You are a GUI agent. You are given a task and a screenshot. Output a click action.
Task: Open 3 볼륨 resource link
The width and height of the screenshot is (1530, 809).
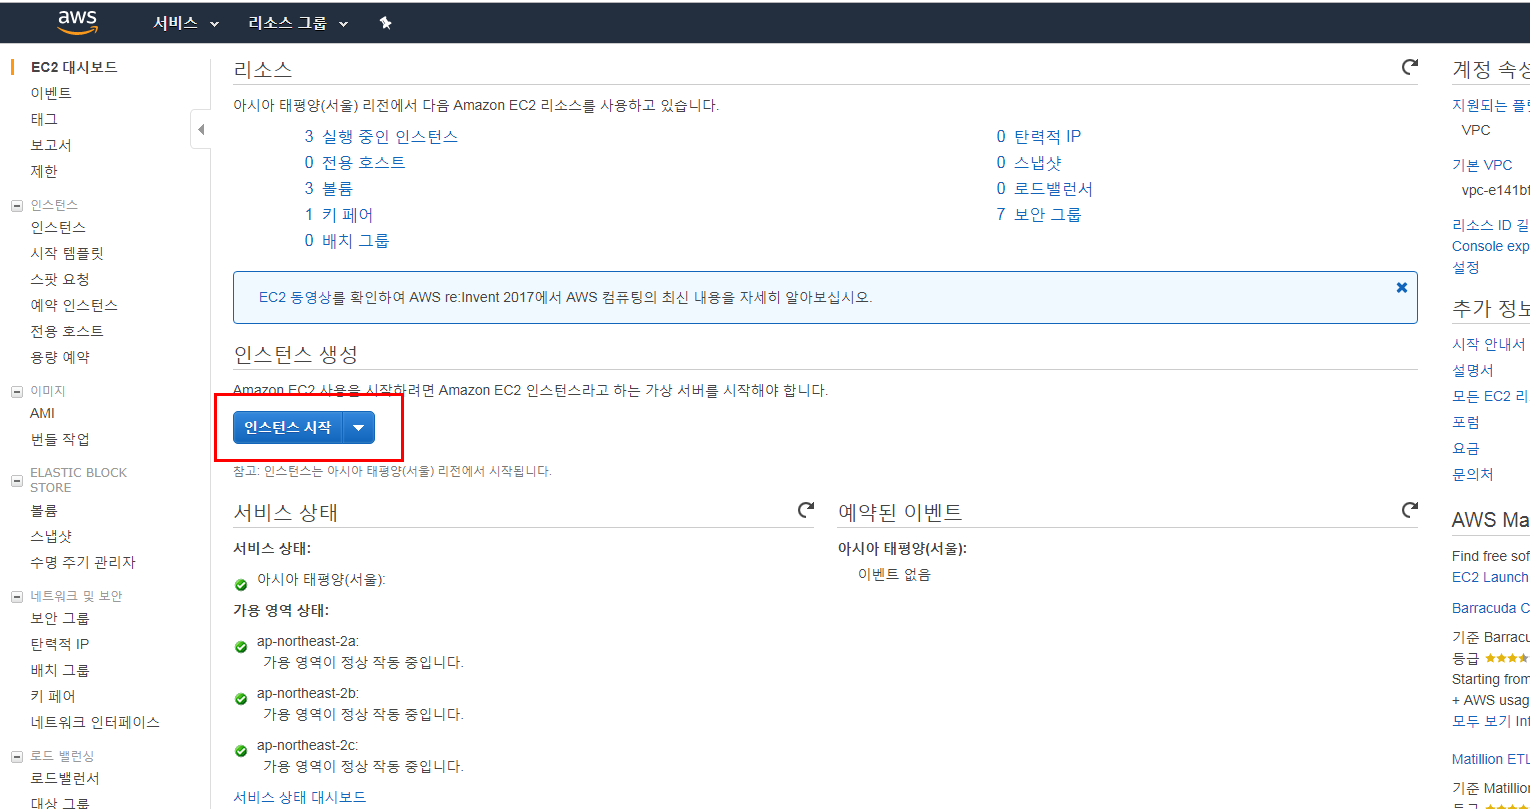(329, 188)
